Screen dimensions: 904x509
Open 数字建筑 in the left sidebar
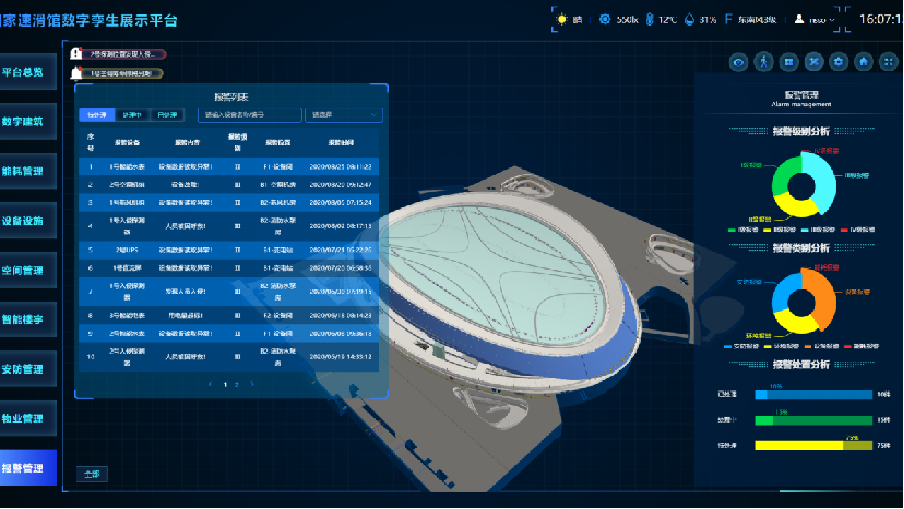pos(24,121)
